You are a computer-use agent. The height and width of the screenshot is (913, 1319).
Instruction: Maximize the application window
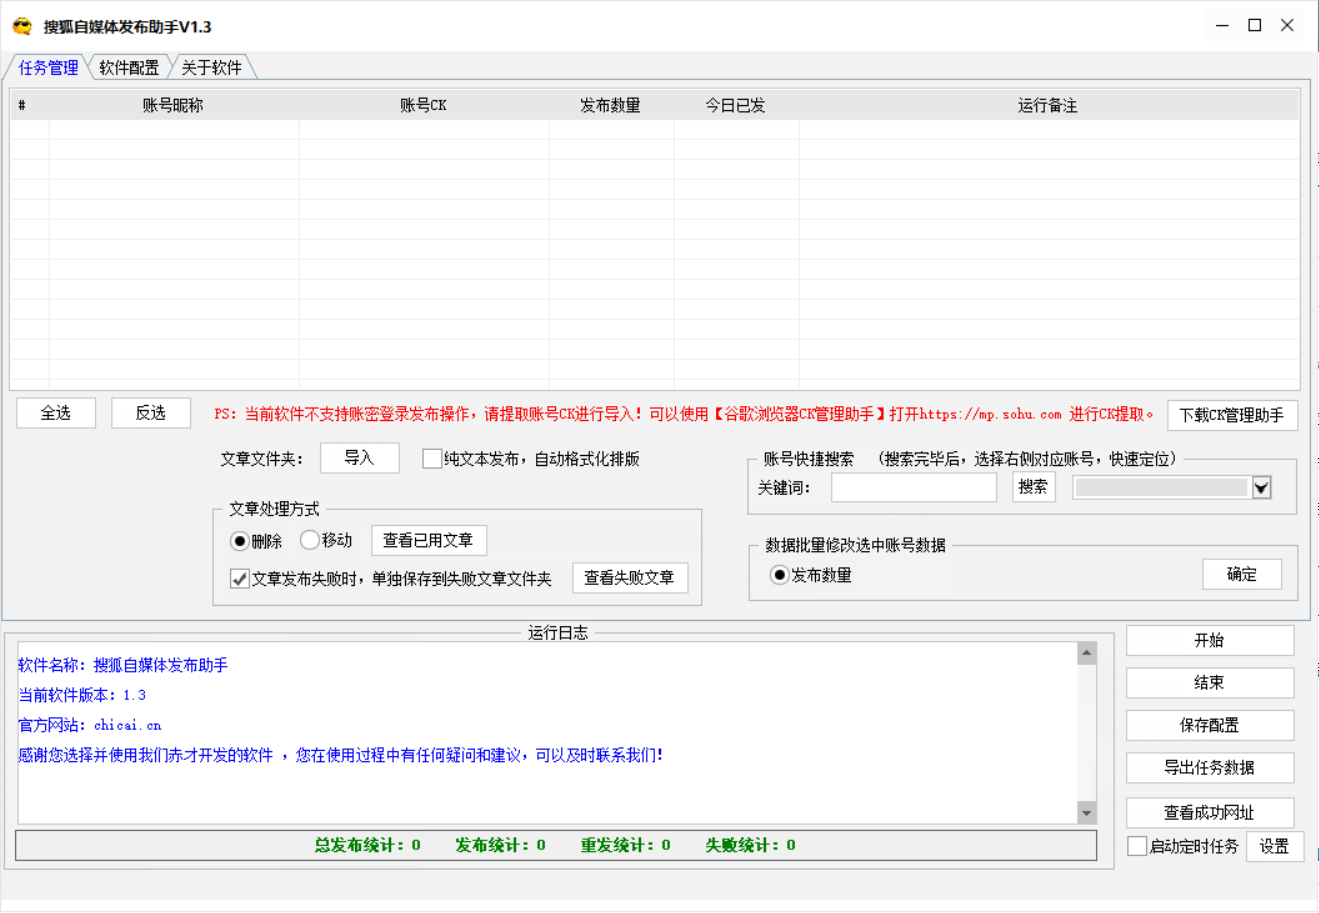(x=1255, y=26)
